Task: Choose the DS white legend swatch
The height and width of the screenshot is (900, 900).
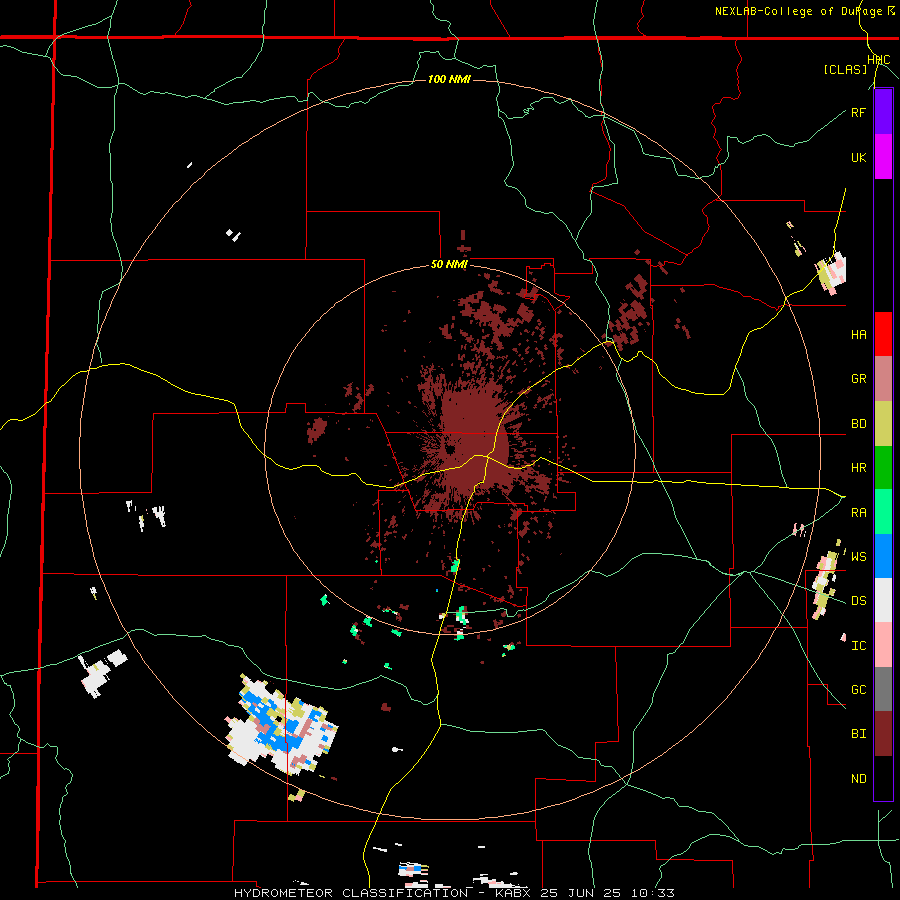Action: tap(883, 600)
